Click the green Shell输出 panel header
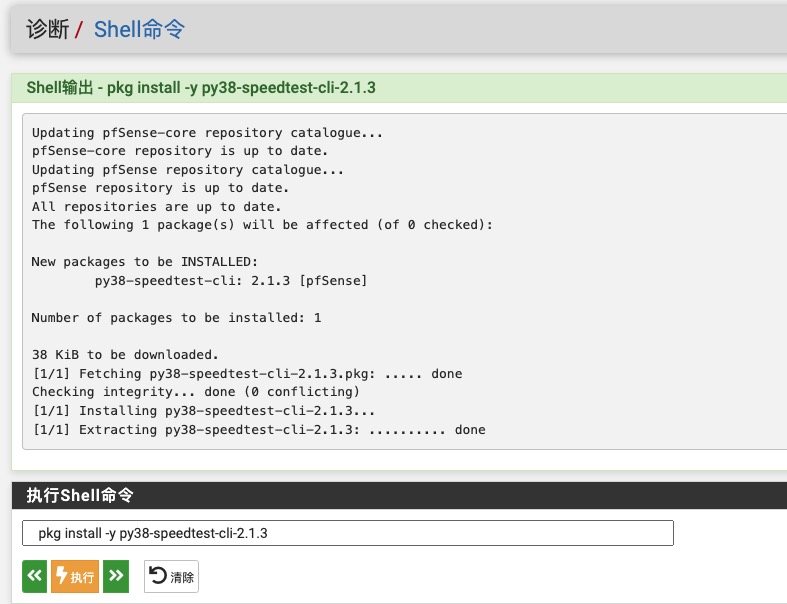787x604 pixels. click(201, 87)
